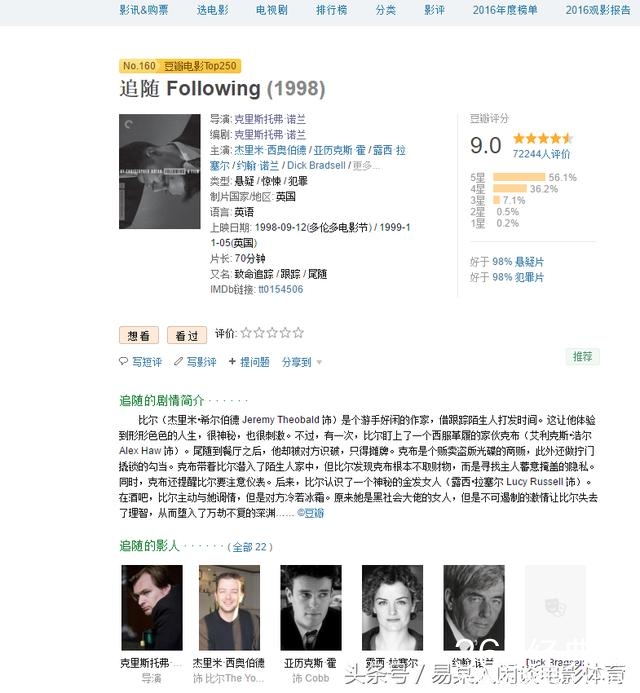Mark movie as 看过

click(187, 335)
